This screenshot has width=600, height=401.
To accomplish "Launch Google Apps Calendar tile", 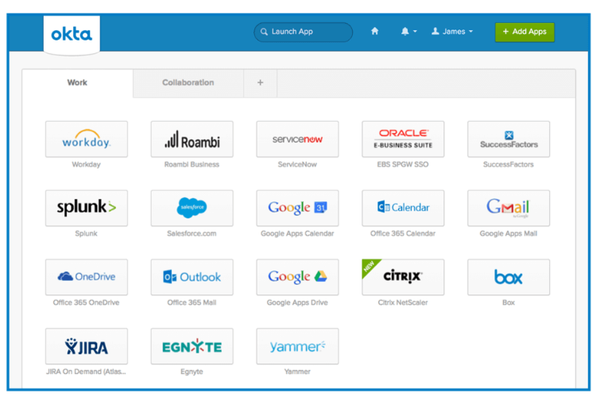I will (x=297, y=208).
